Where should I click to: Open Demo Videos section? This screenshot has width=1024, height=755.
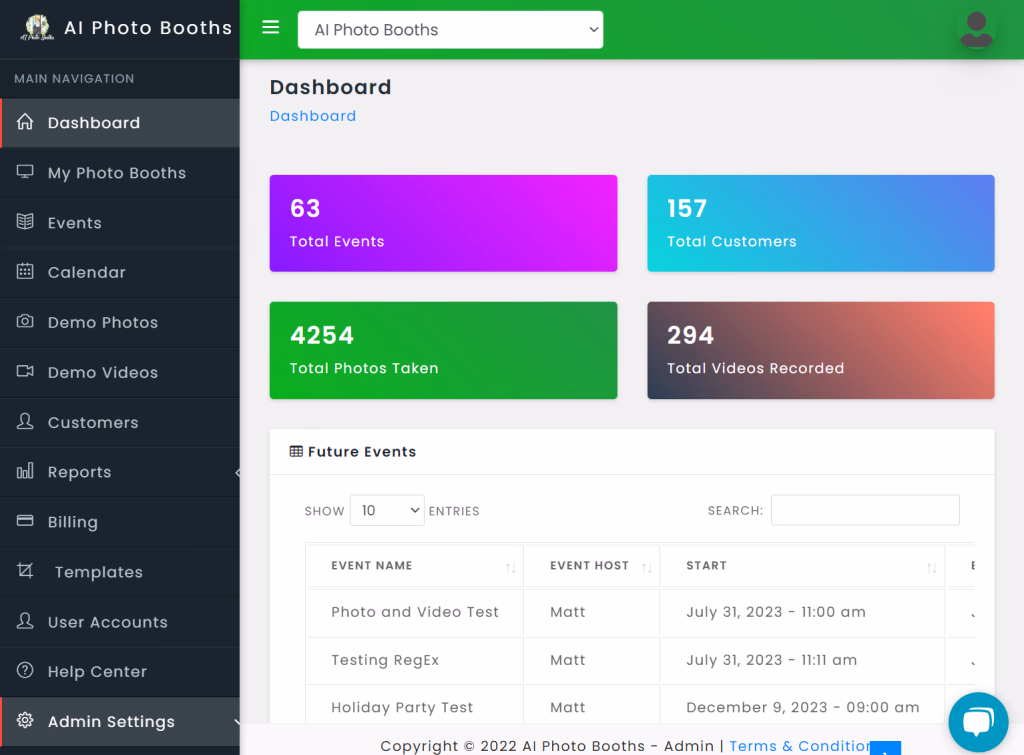(x=120, y=372)
